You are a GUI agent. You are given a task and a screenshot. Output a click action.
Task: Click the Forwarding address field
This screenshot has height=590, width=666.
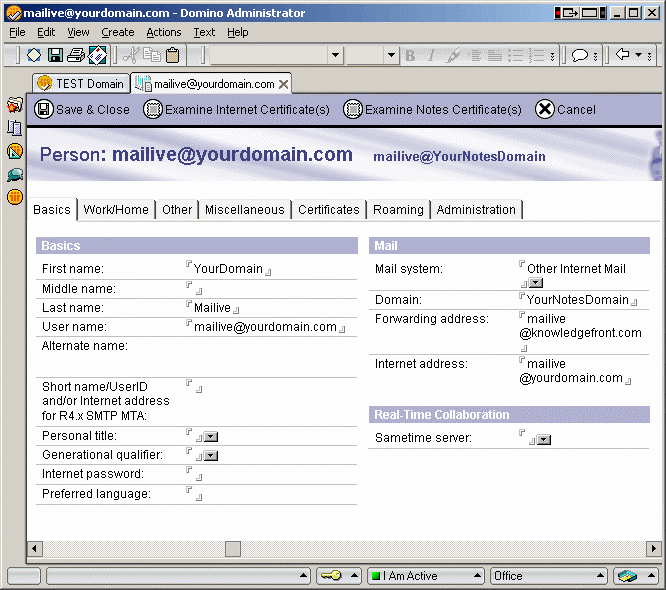pos(580,332)
